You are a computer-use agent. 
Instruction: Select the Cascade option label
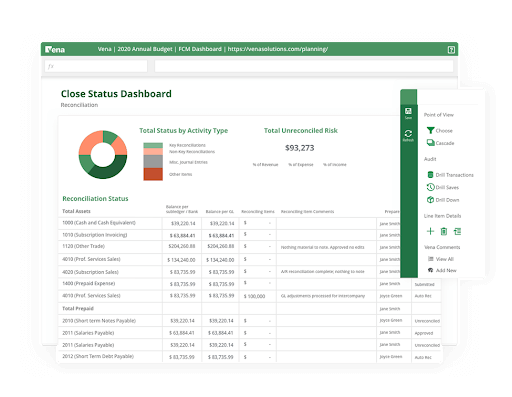pyautogui.click(x=445, y=143)
